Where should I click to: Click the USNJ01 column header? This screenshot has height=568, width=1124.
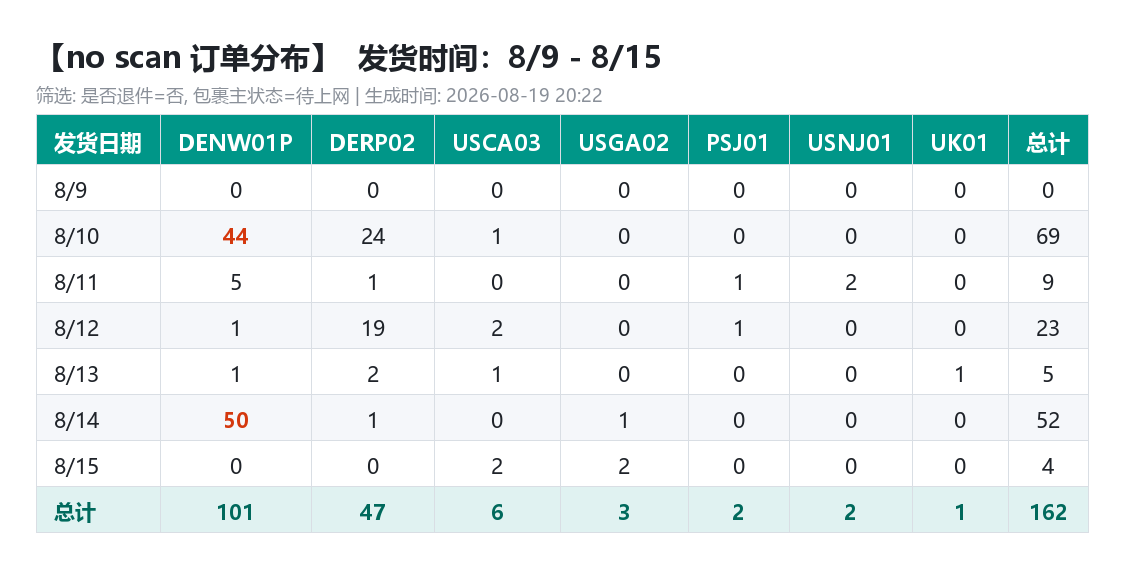(850, 142)
